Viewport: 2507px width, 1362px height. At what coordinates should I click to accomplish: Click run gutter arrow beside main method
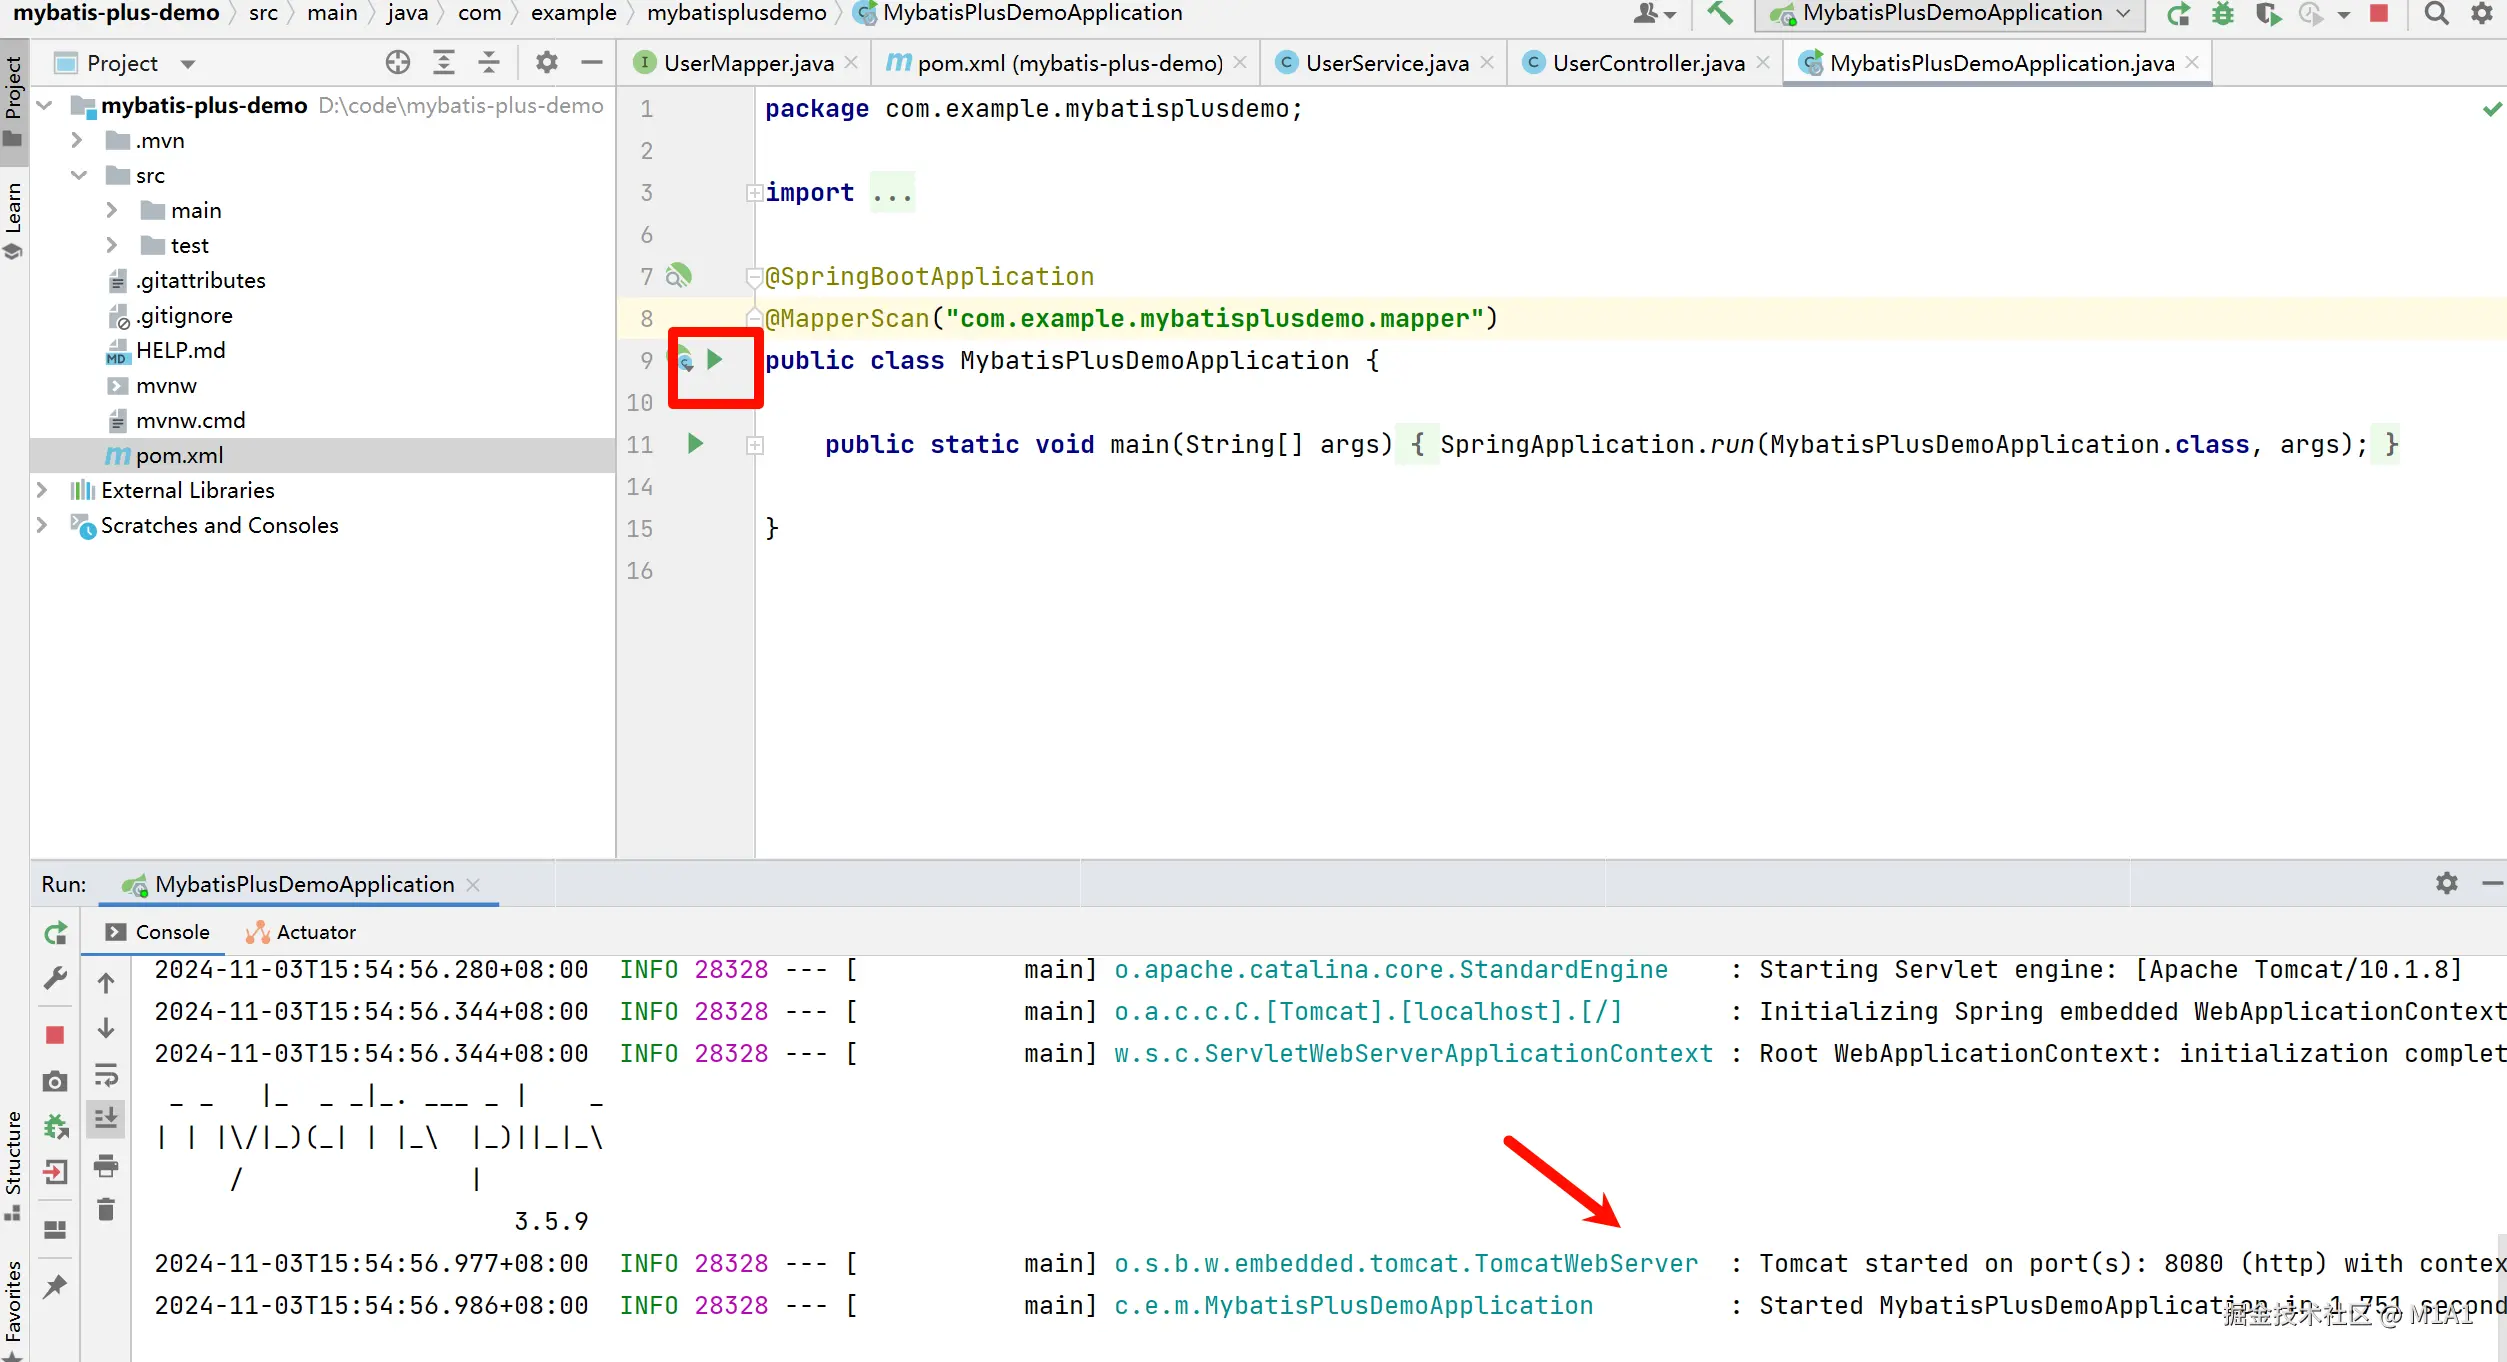[695, 443]
